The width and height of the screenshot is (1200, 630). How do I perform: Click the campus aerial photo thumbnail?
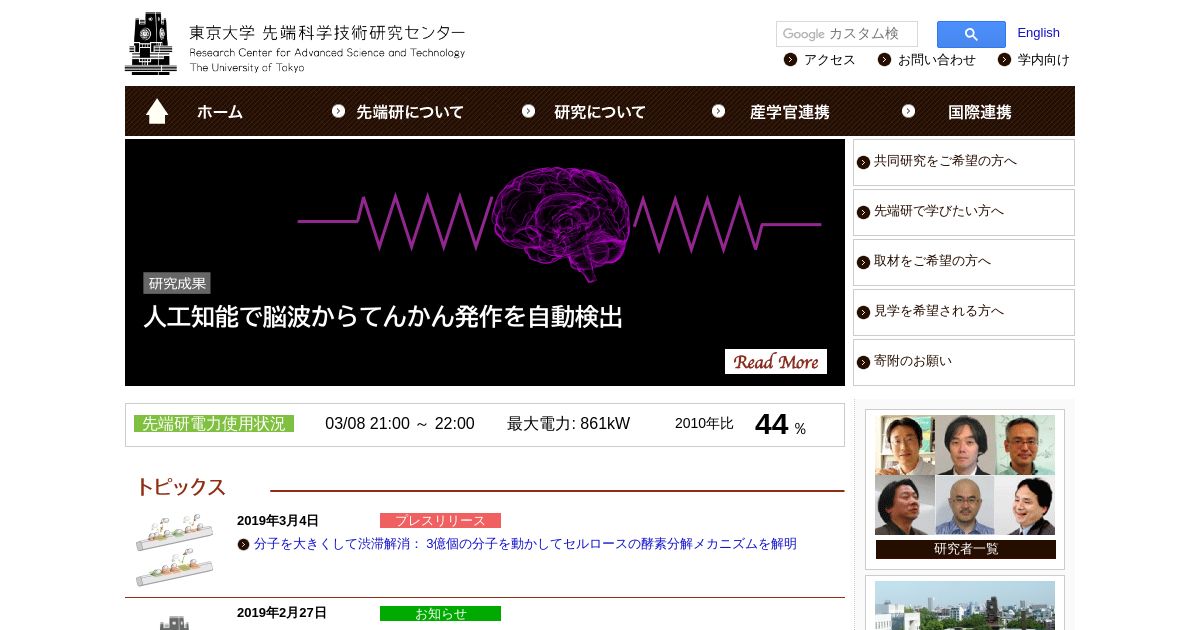(965, 606)
